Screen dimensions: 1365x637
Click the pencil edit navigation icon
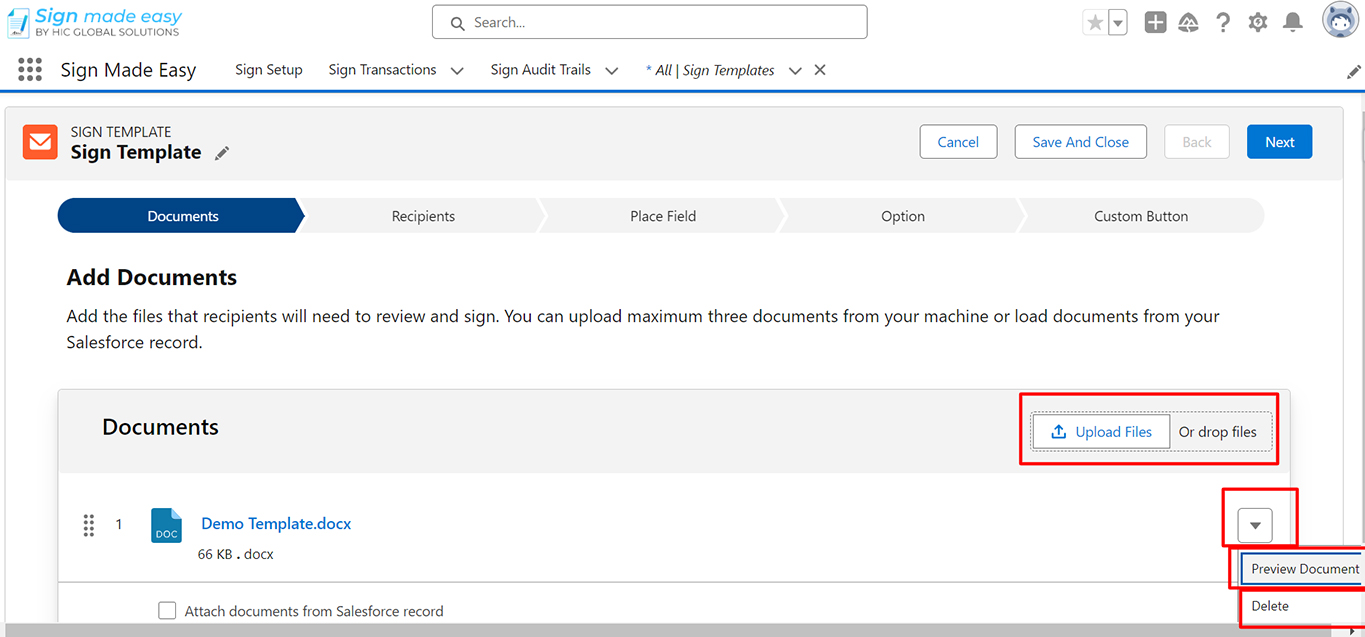point(1354,71)
